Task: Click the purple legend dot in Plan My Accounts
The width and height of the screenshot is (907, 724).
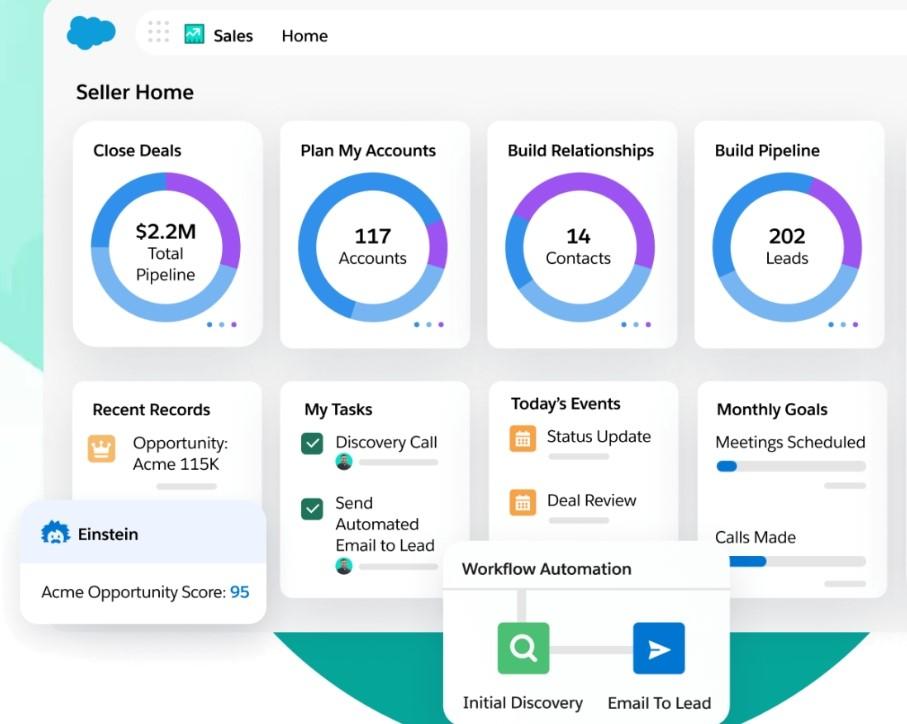Action: [441, 324]
